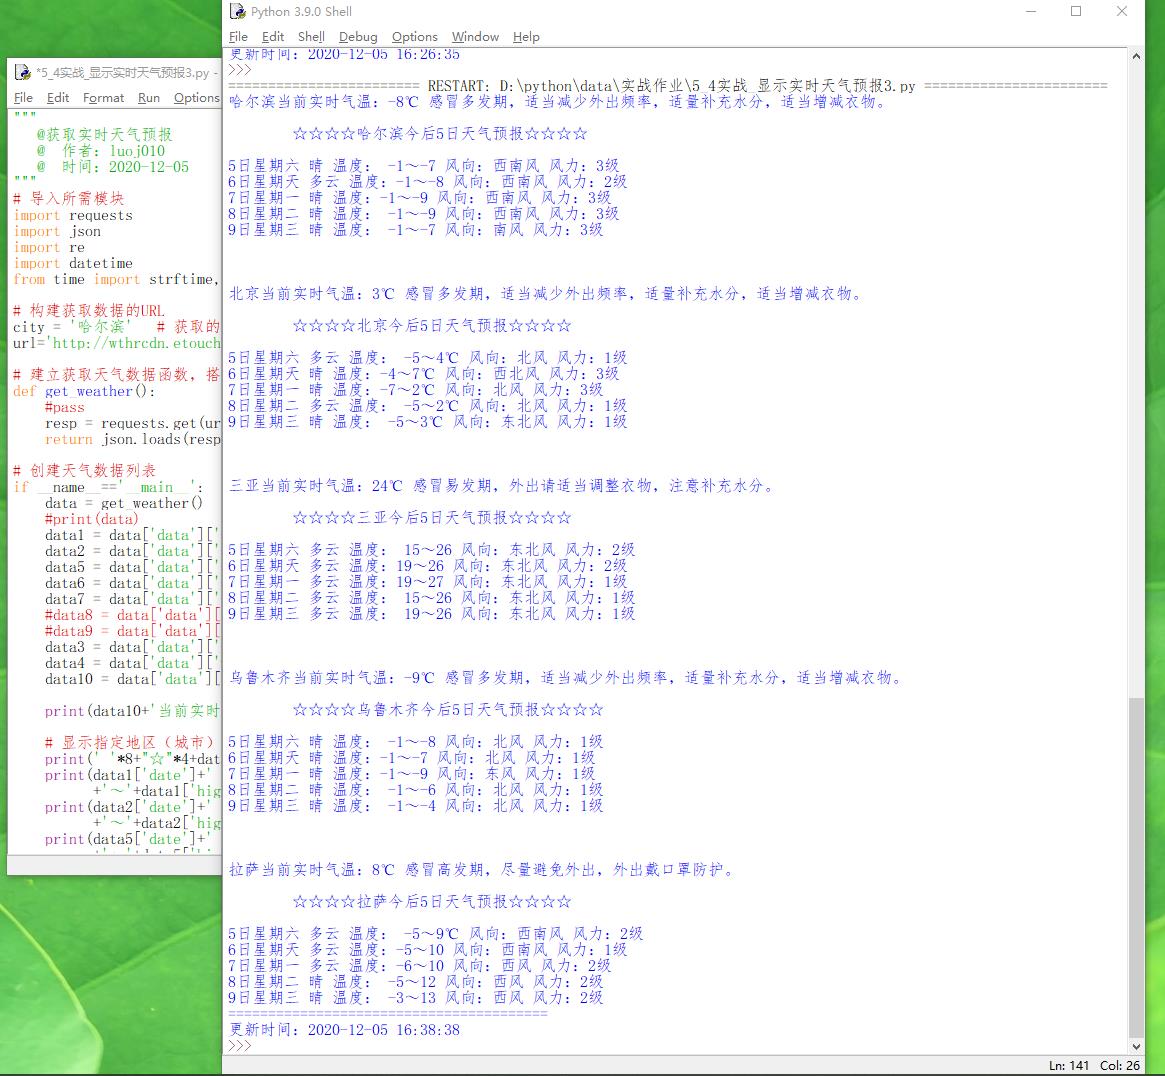Click ☆北京今后5日天气预报 heading

coord(432,325)
